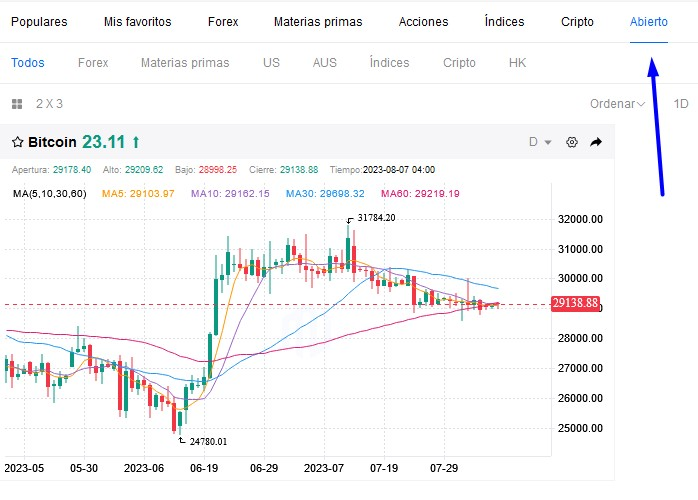Screen dimensions: 698x500
Task: Click the 2 X 3 grid layout icon
Action: 16,103
